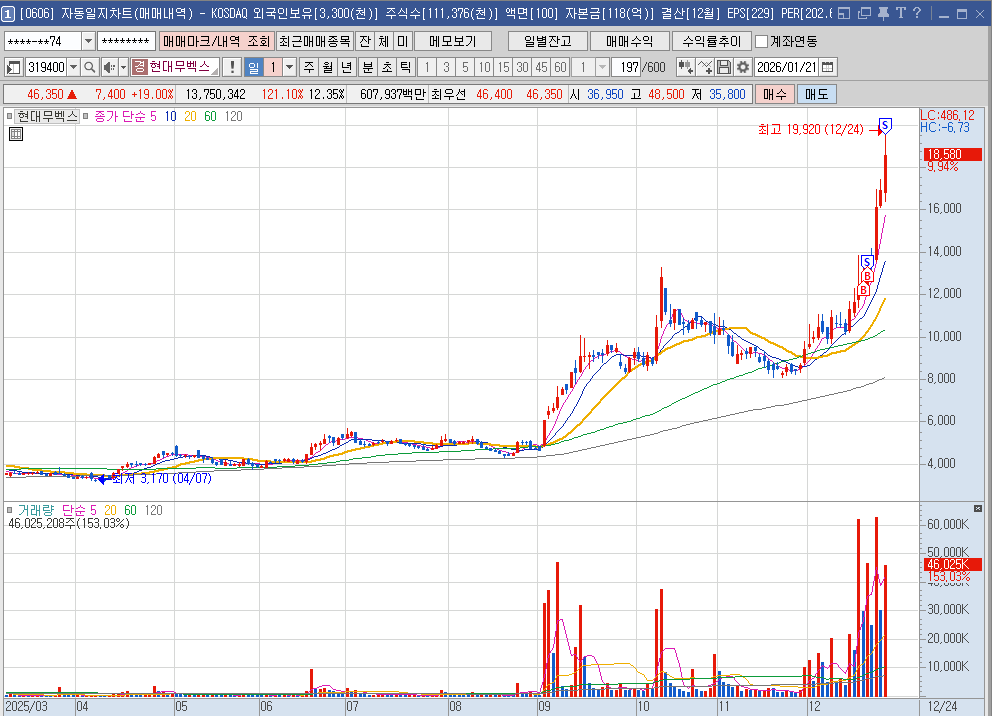Expand the period multiplier dropdown next to 일
Image resolution: width=992 pixels, height=716 pixels.
tap(290, 67)
